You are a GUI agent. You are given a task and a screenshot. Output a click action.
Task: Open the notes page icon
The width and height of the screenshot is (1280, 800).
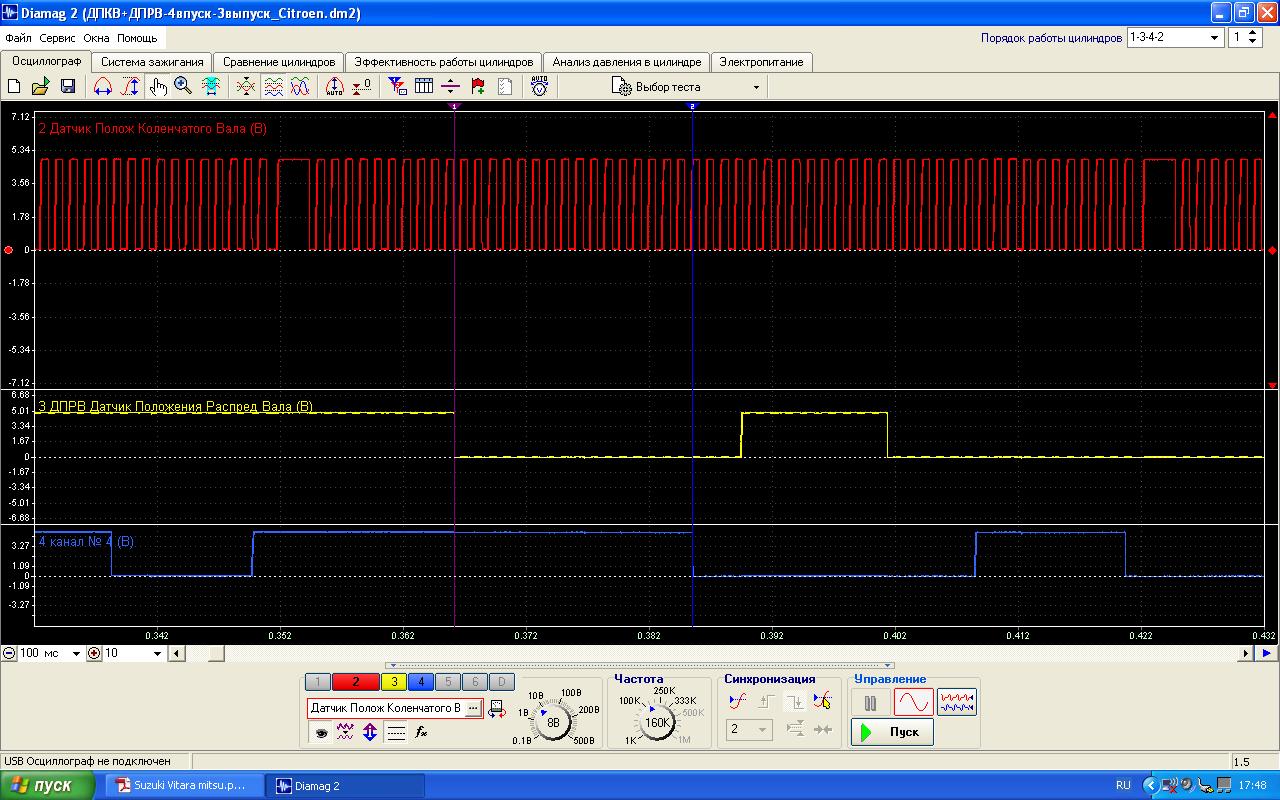point(505,87)
